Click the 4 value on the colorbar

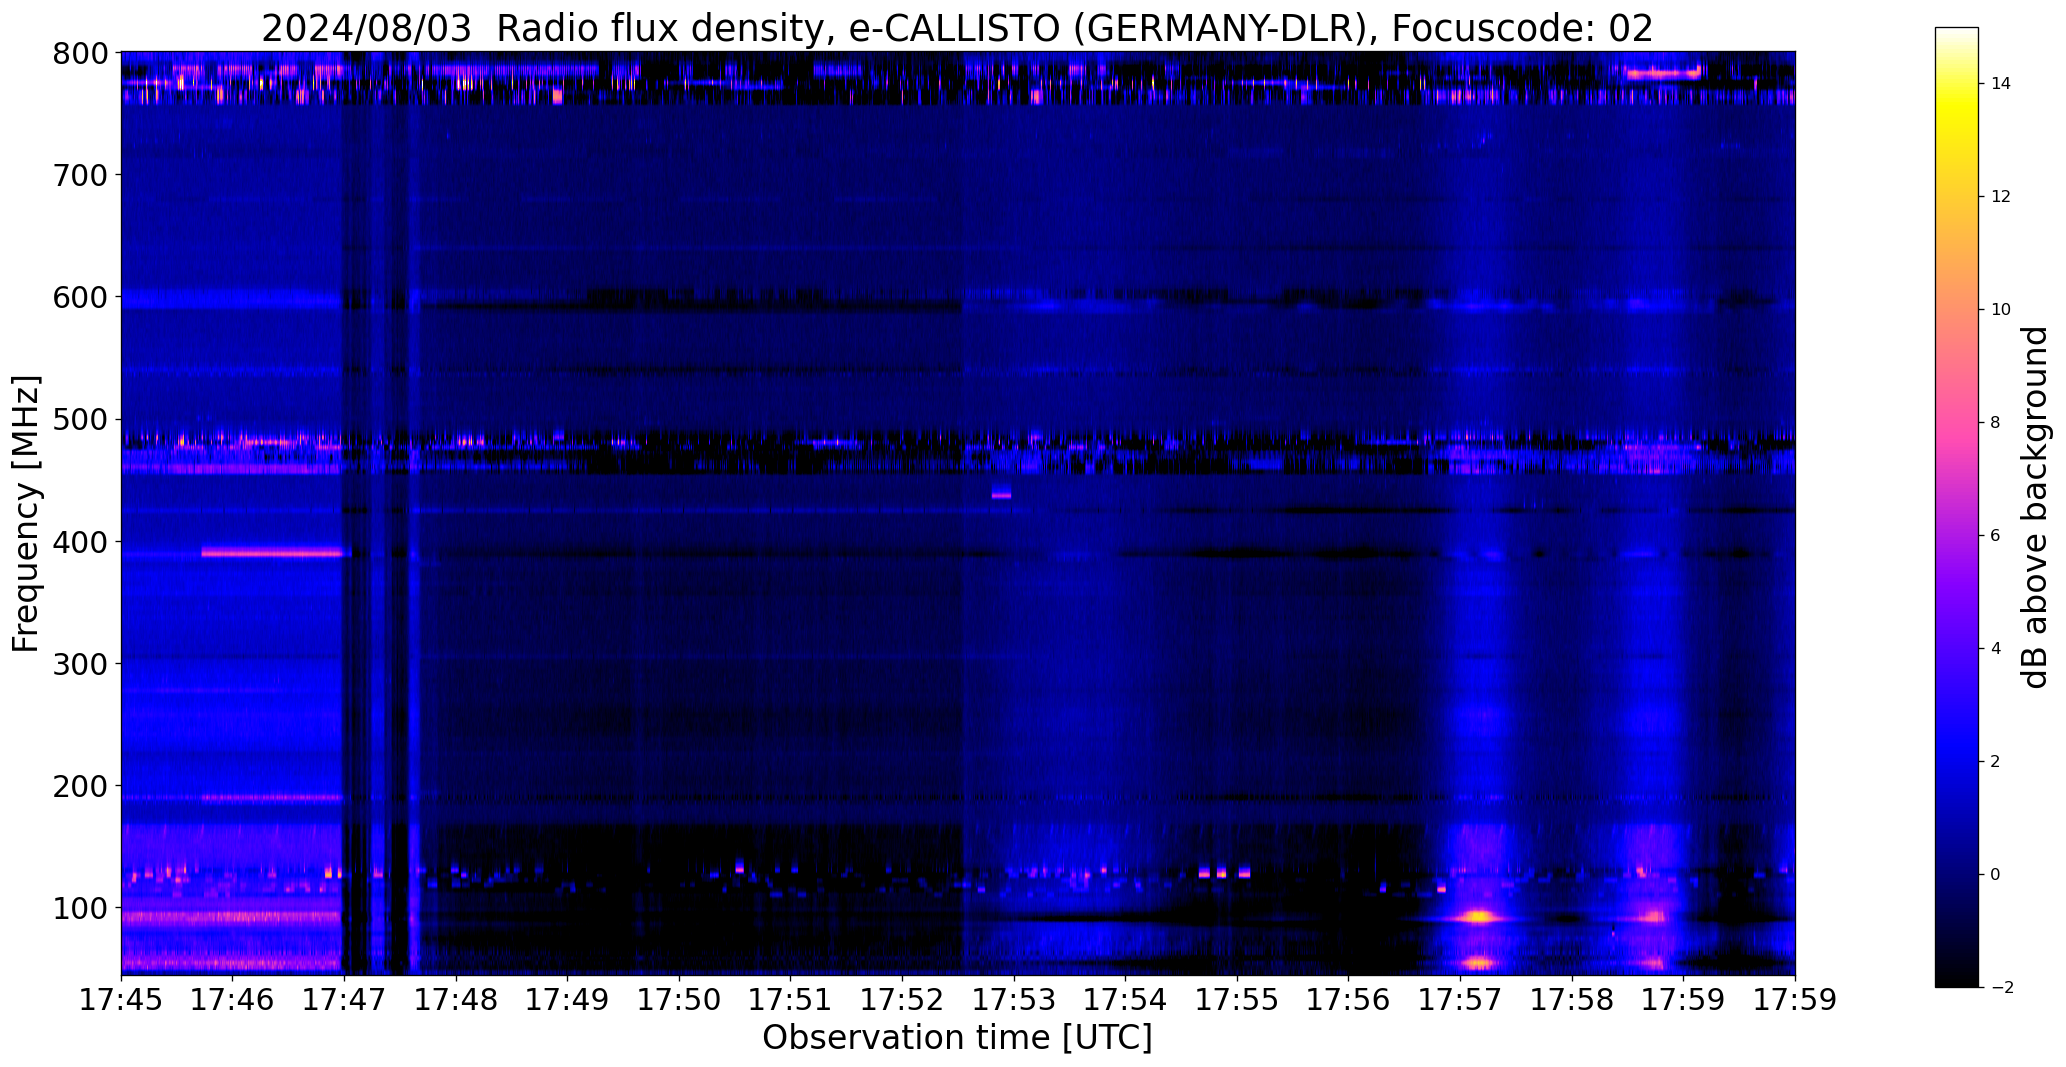(1996, 648)
